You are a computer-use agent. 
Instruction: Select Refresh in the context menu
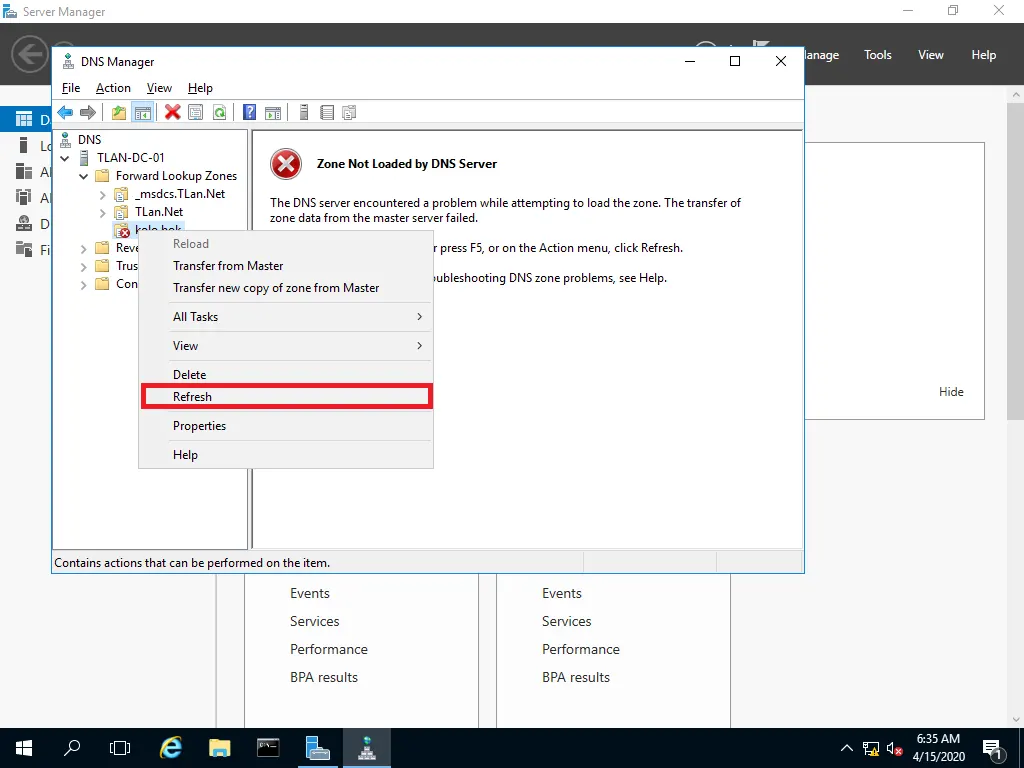coord(286,396)
